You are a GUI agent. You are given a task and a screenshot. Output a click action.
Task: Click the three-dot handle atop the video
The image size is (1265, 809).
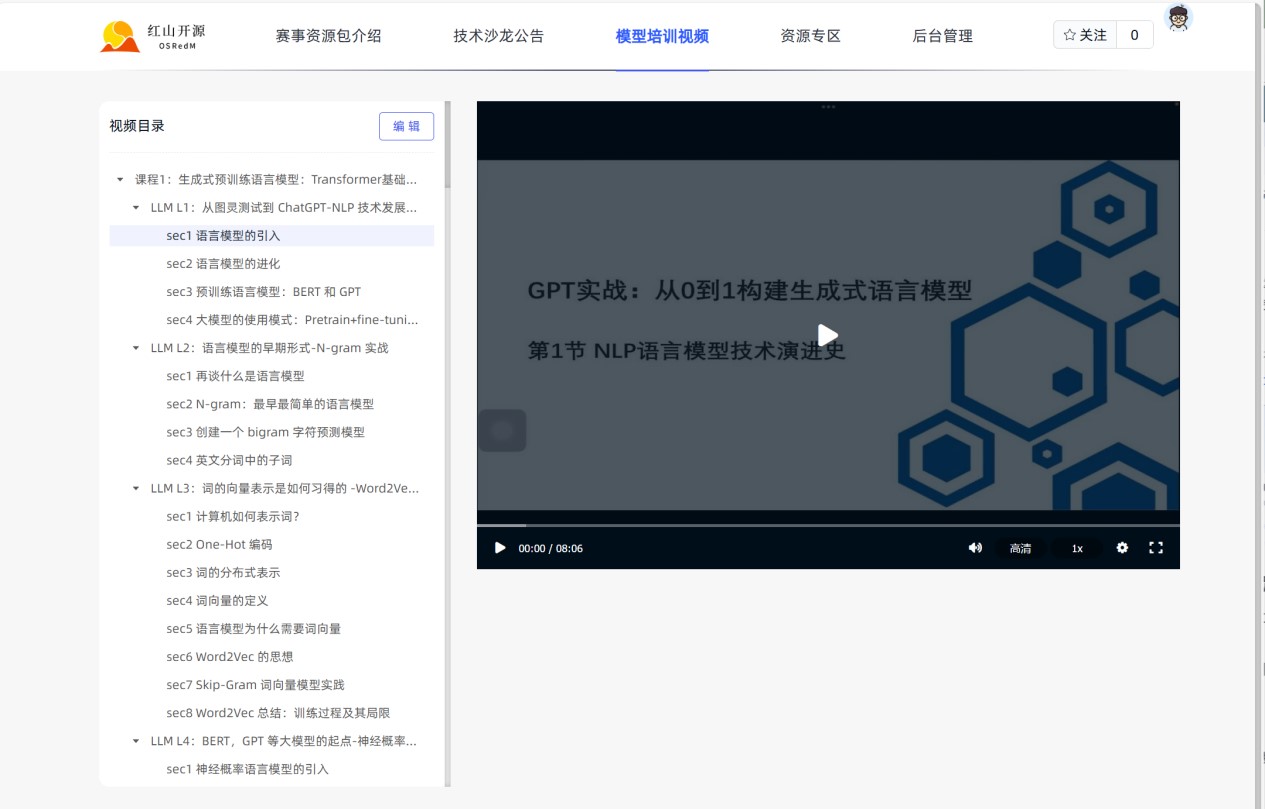click(x=828, y=106)
